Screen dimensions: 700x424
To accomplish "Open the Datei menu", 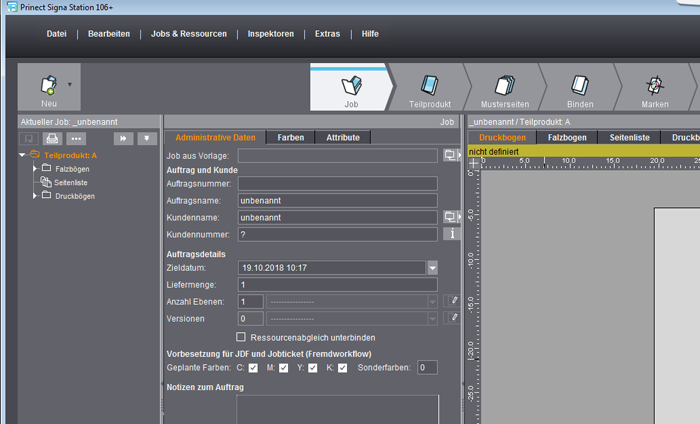I will tap(56, 34).
